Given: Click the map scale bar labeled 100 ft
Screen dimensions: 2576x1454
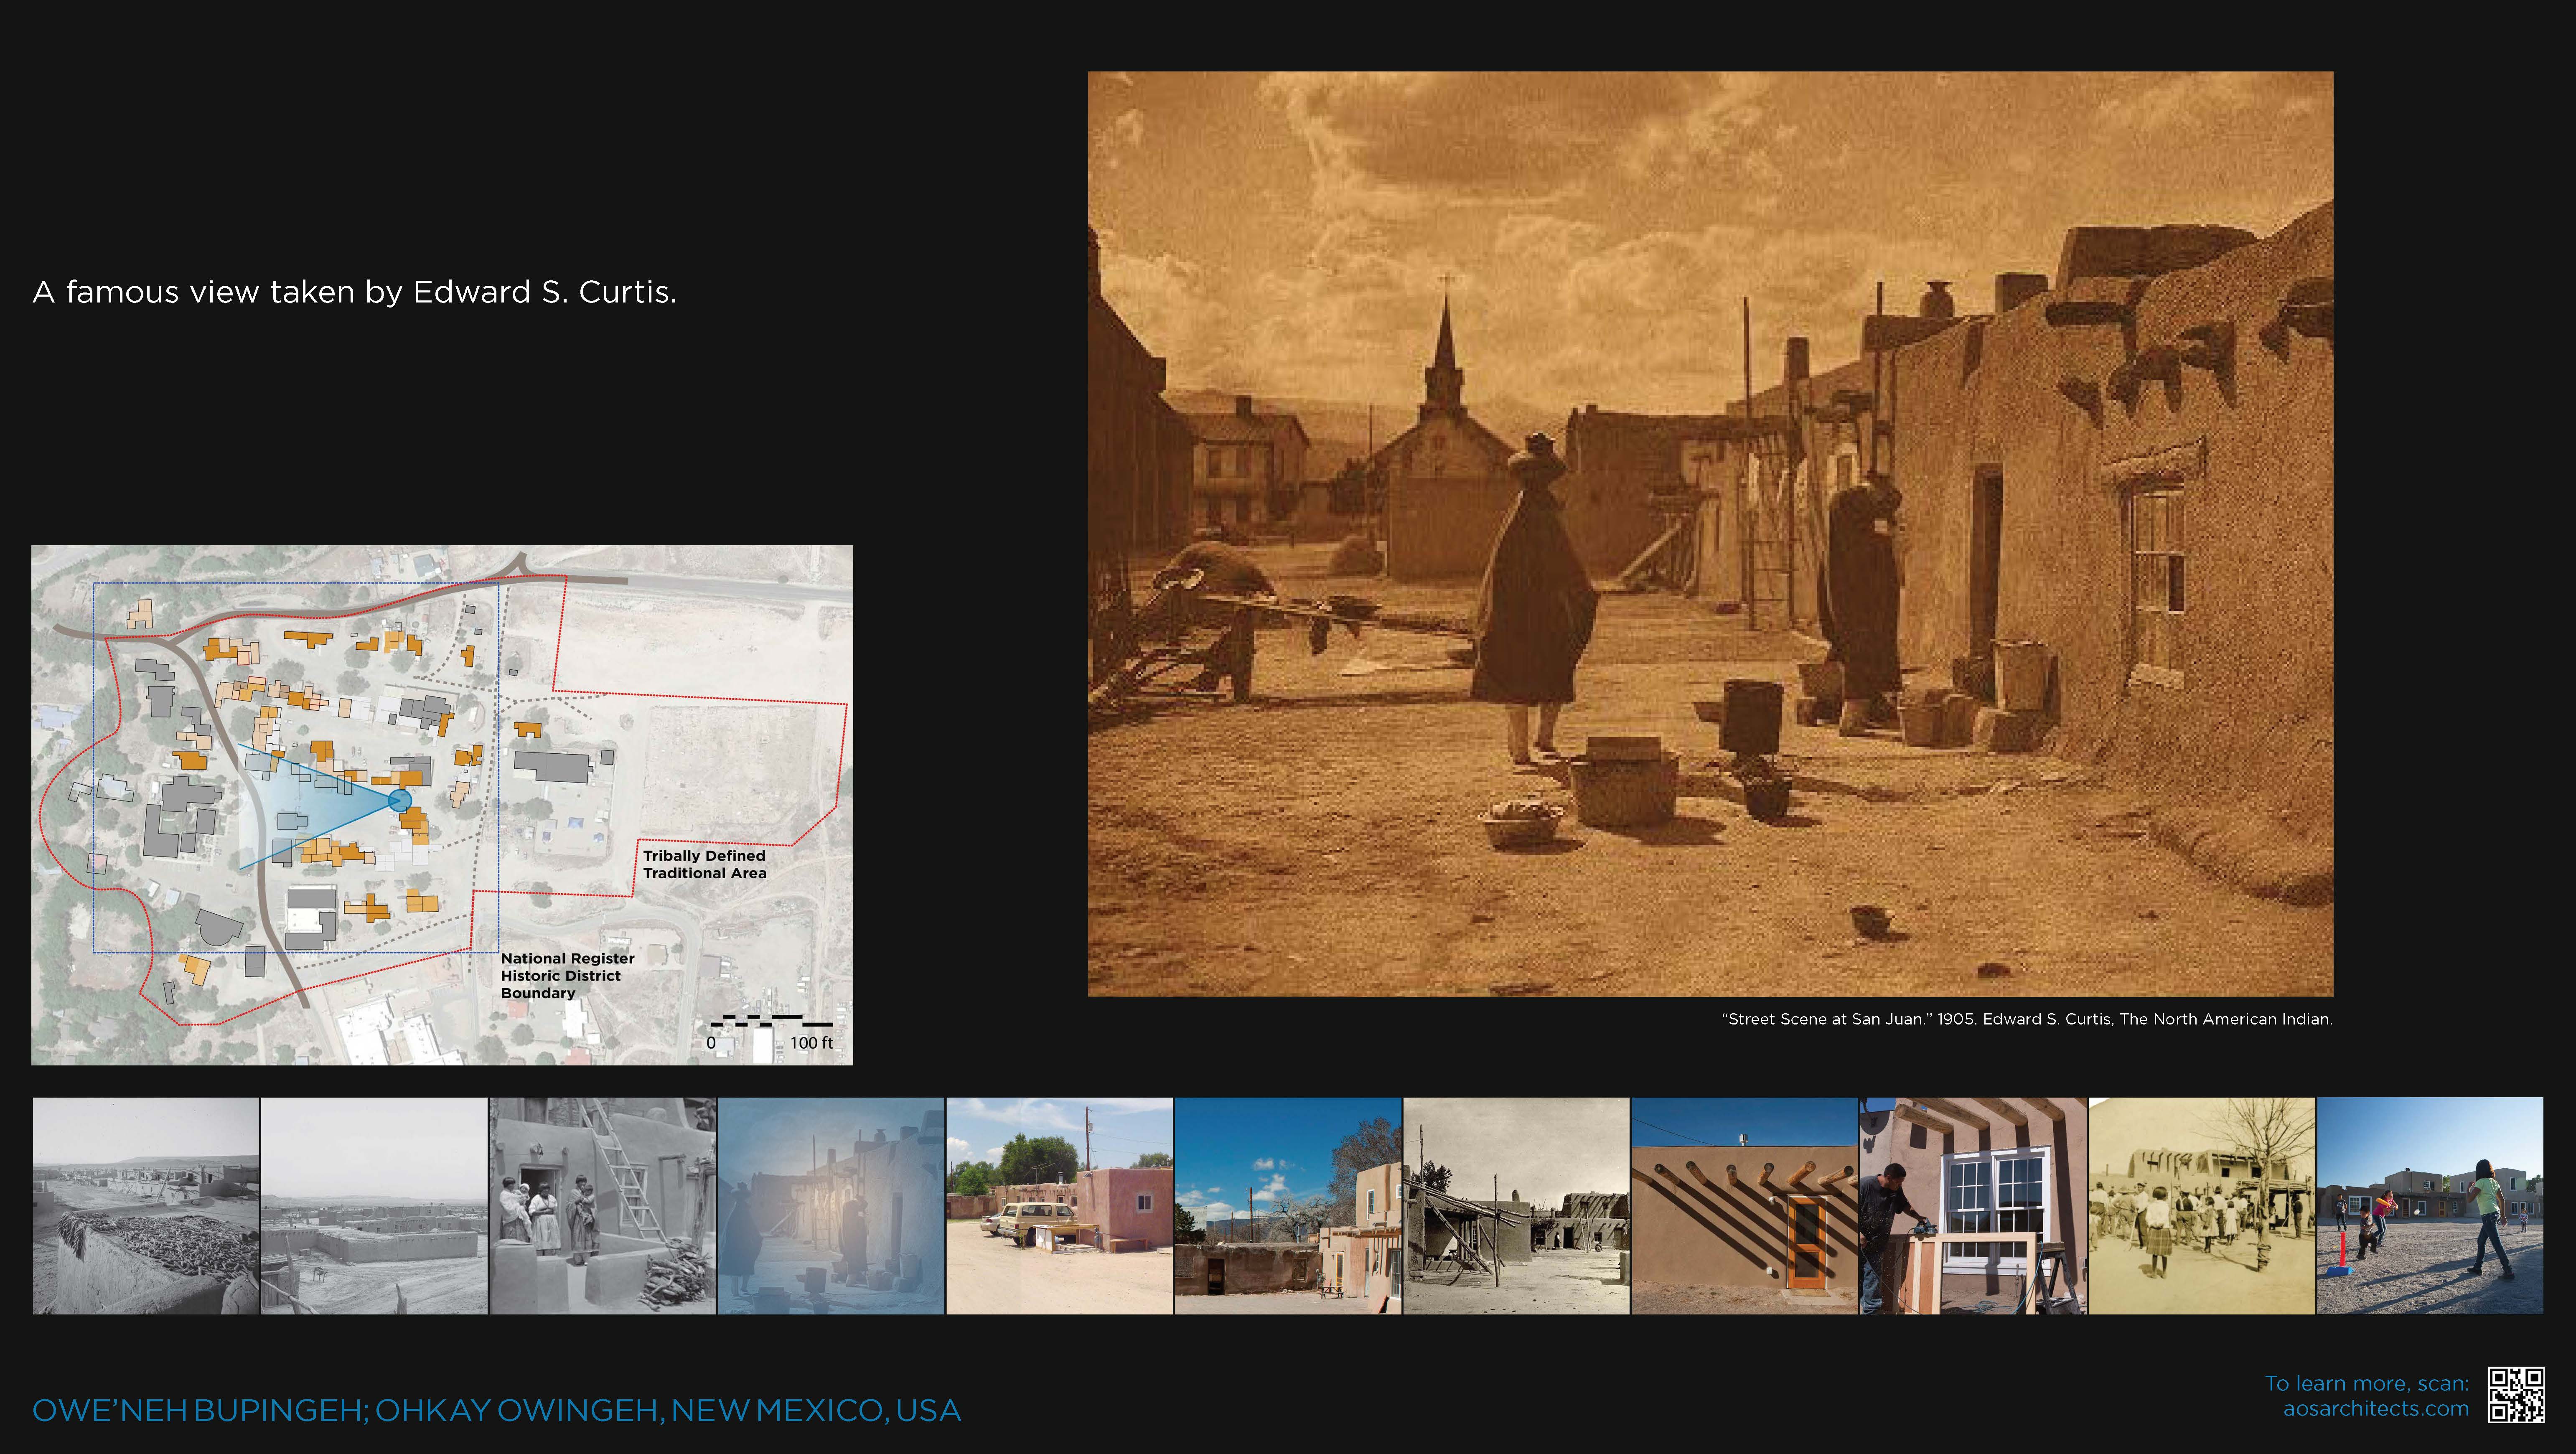Looking at the screenshot, I should pos(772,1022).
